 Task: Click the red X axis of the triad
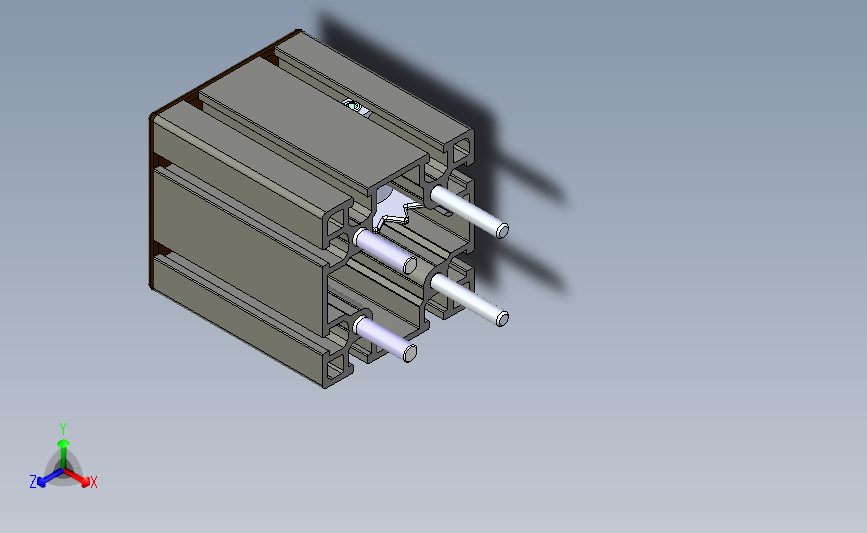77,478
